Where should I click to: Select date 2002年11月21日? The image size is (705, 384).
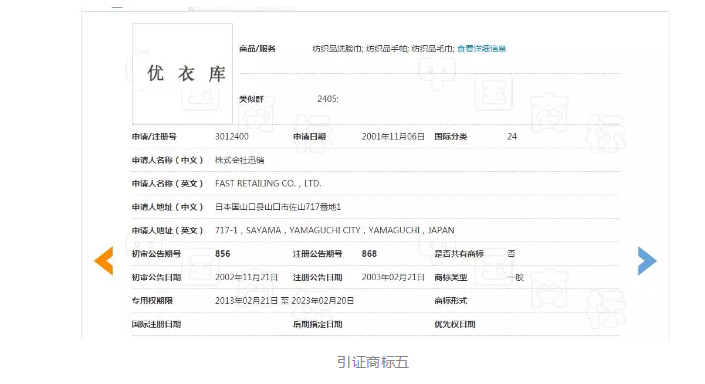pyautogui.click(x=246, y=277)
